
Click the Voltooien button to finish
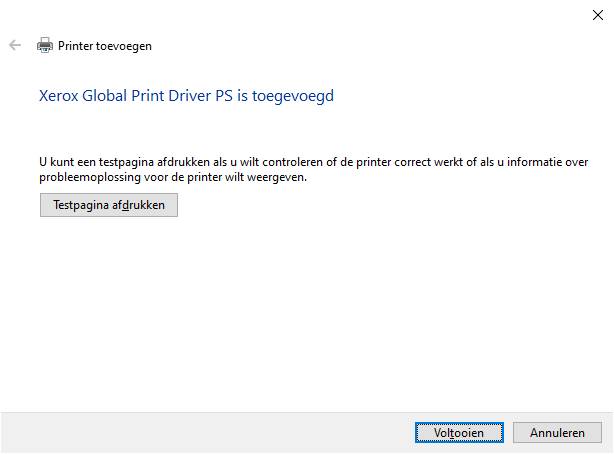459,432
